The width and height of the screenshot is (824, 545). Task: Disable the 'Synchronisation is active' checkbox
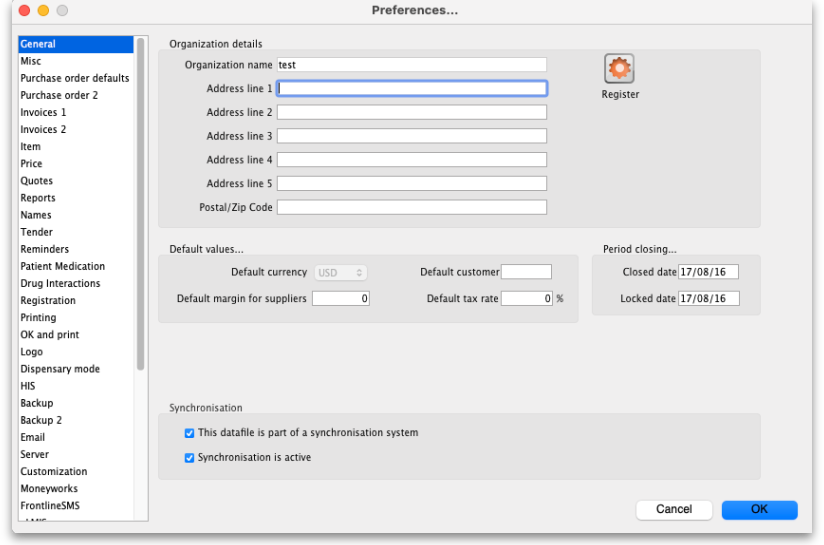click(190, 458)
